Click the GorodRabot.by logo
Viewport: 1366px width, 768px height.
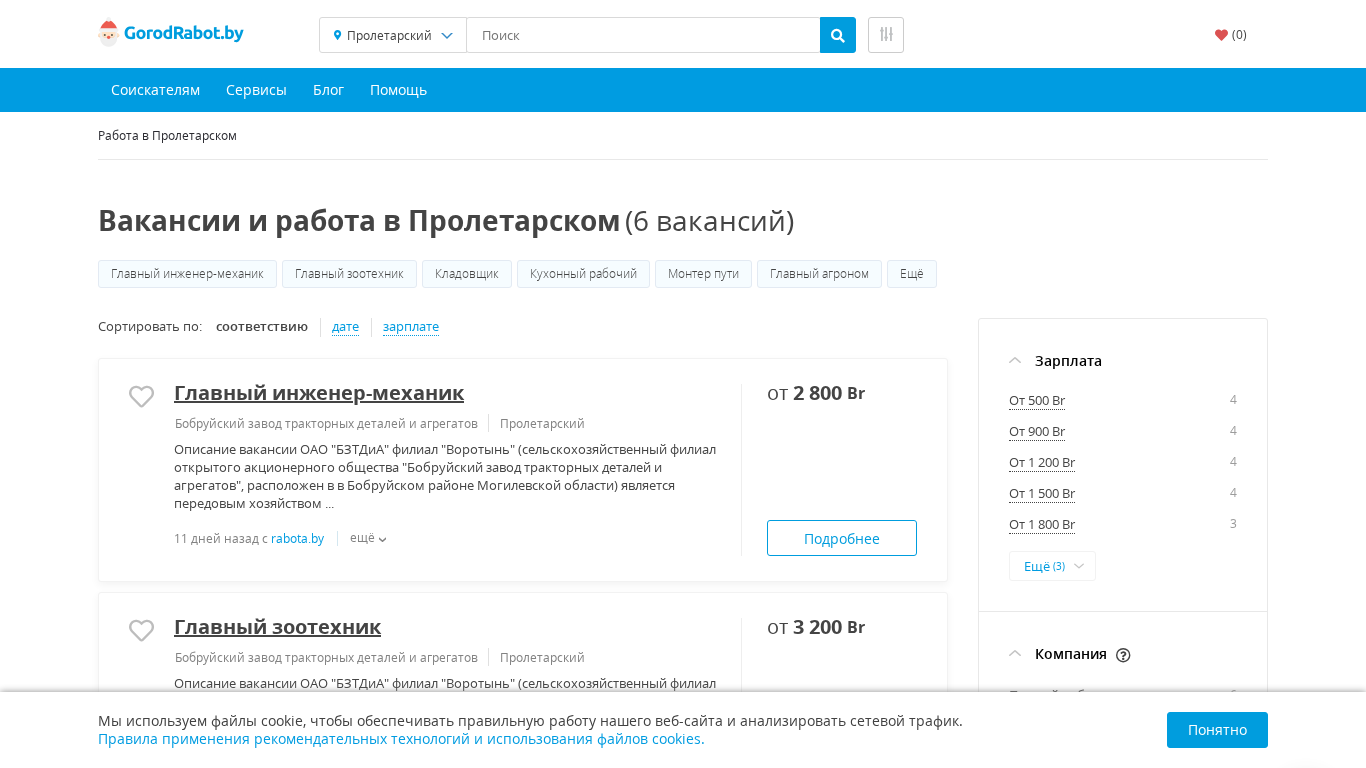(x=171, y=34)
